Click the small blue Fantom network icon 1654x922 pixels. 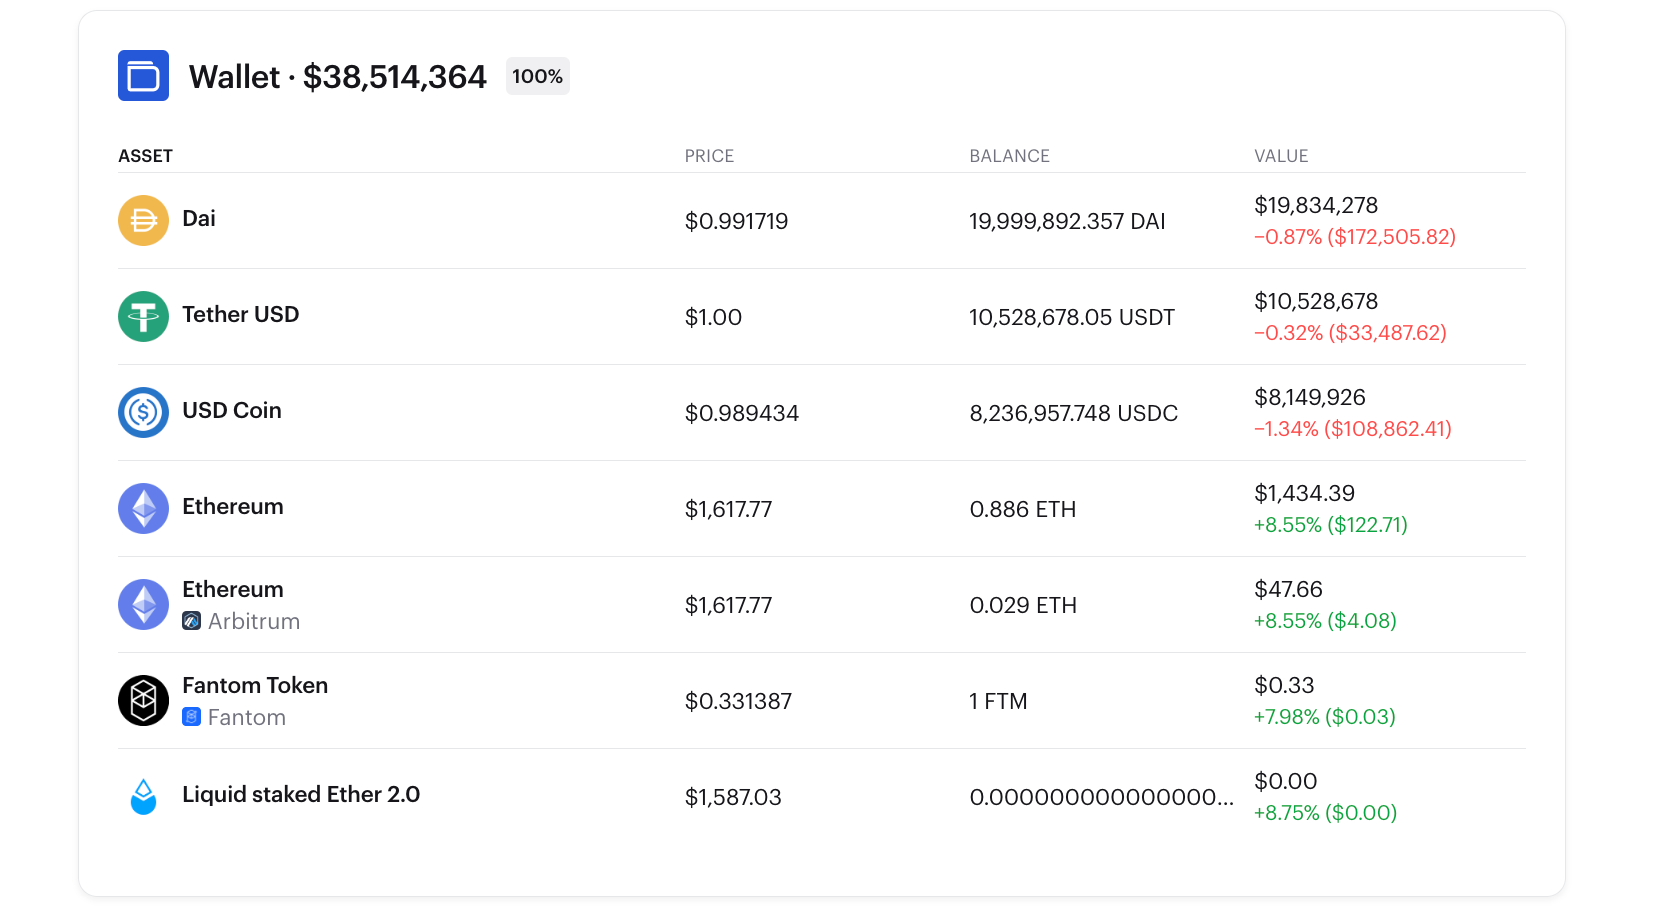coord(192,717)
